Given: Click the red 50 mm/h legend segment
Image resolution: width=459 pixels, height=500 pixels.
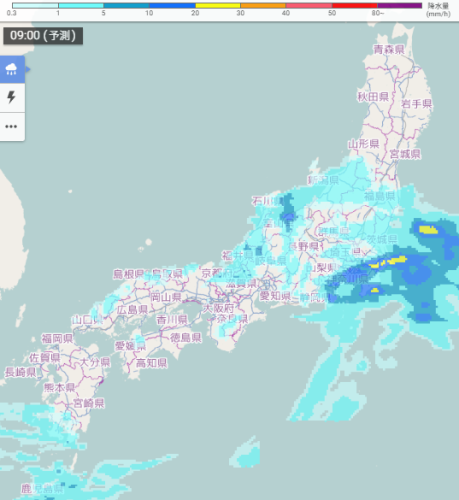Looking at the screenshot, I should tap(354, 6).
